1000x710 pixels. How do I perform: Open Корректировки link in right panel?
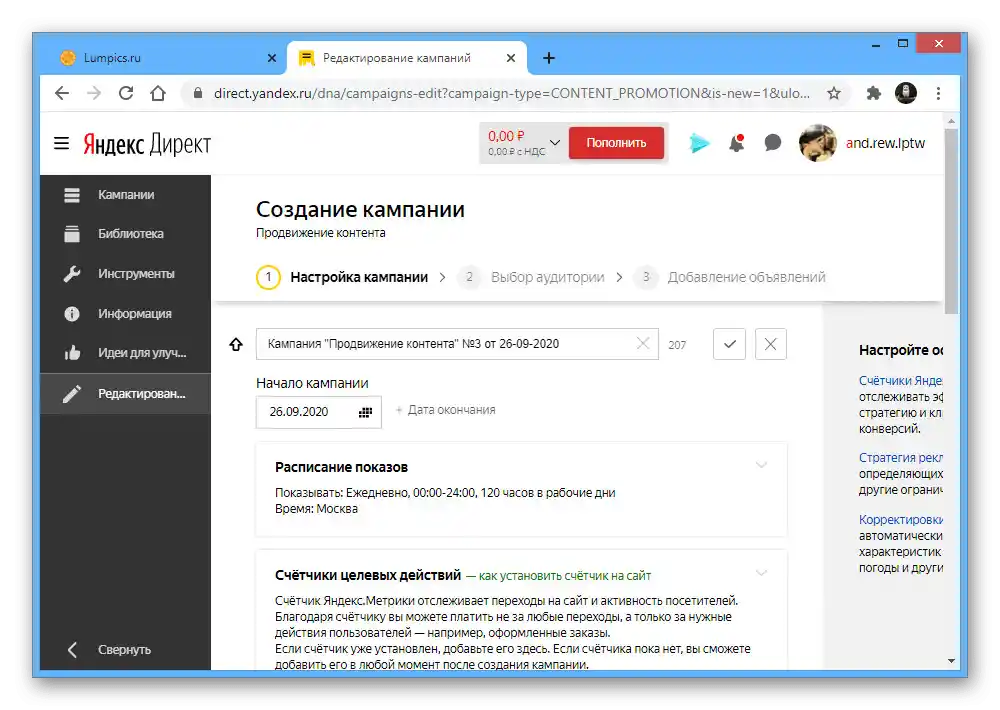click(x=900, y=519)
